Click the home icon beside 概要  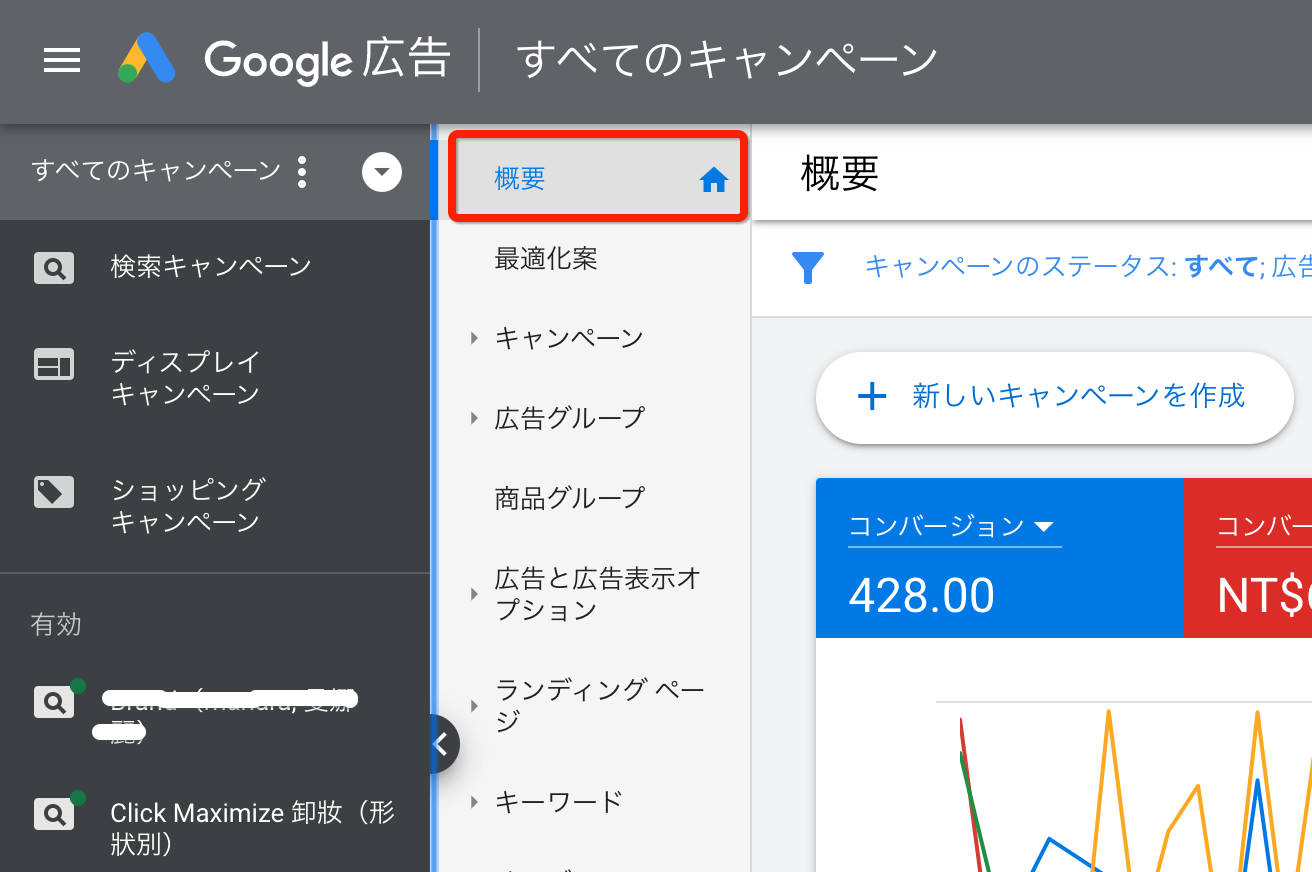coord(713,180)
